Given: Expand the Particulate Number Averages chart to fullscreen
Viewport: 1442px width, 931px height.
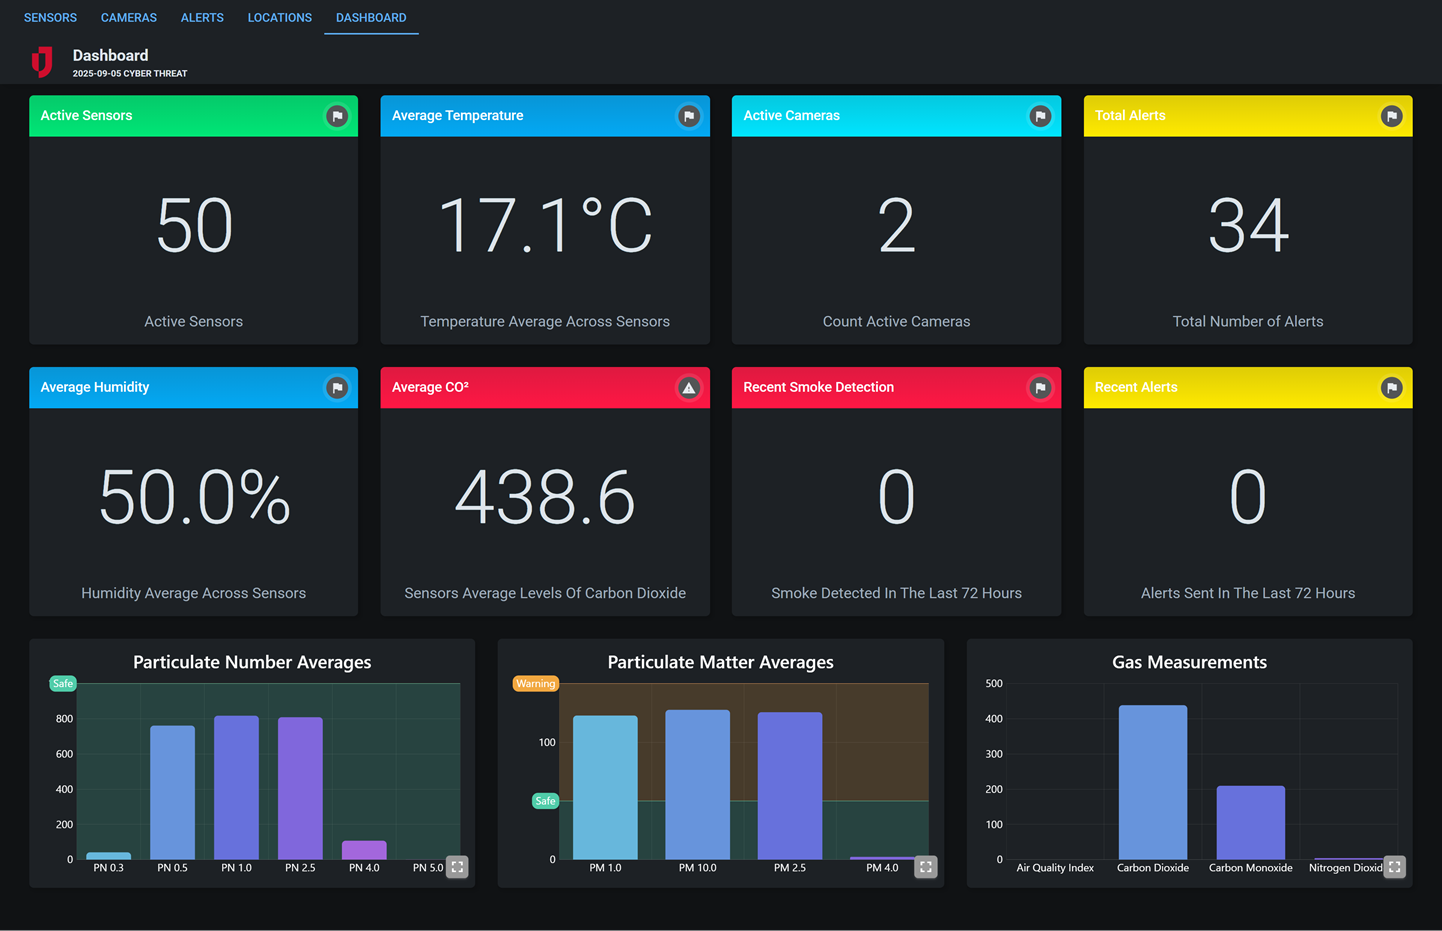Looking at the screenshot, I should pyautogui.click(x=457, y=867).
